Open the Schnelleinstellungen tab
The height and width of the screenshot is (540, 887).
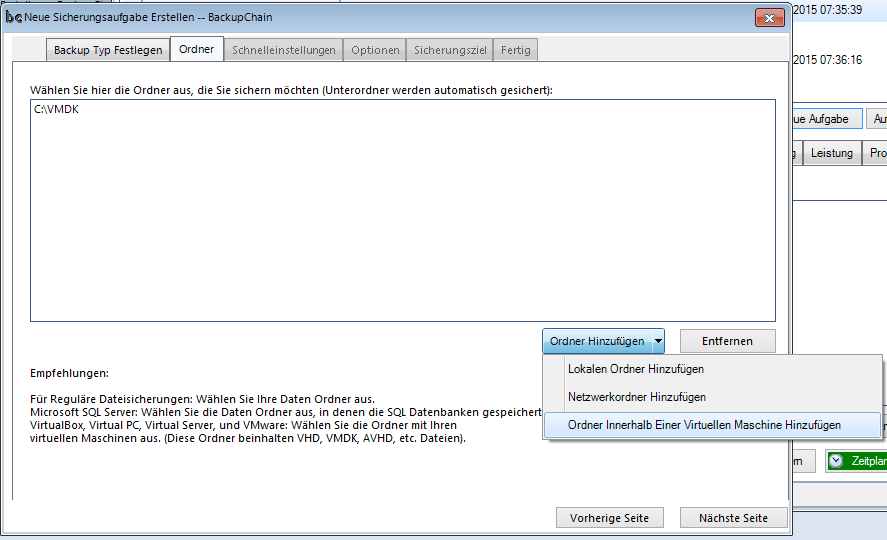click(x=283, y=50)
